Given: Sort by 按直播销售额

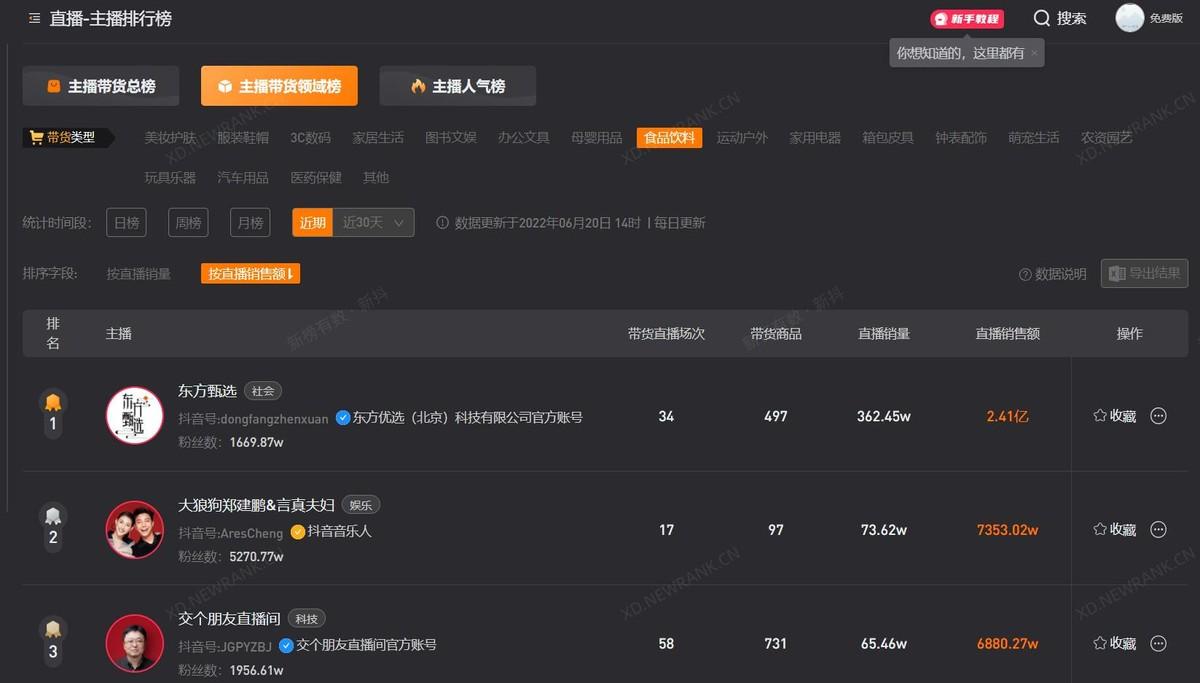Looking at the screenshot, I should click(x=251, y=274).
